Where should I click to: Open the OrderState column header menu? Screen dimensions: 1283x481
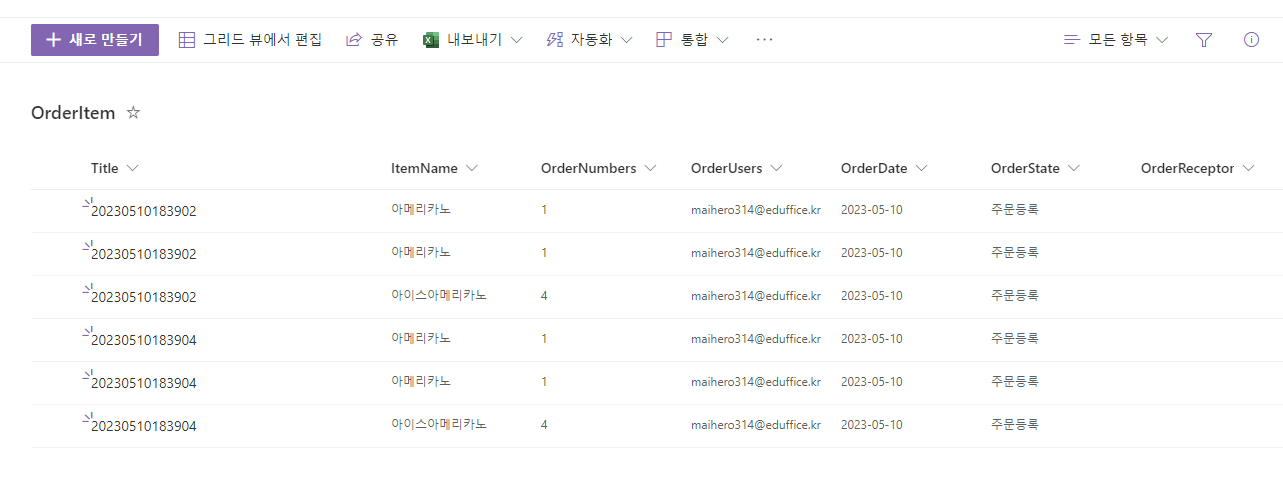pos(1035,168)
